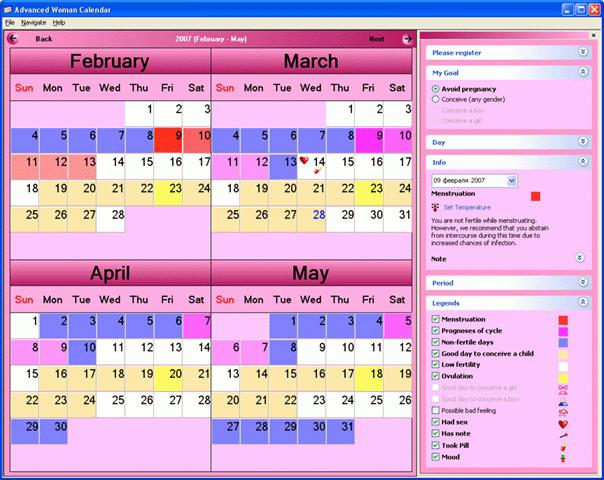Click the Had sex heart legend icon
Viewport: 604px width, 480px height.
(563, 424)
